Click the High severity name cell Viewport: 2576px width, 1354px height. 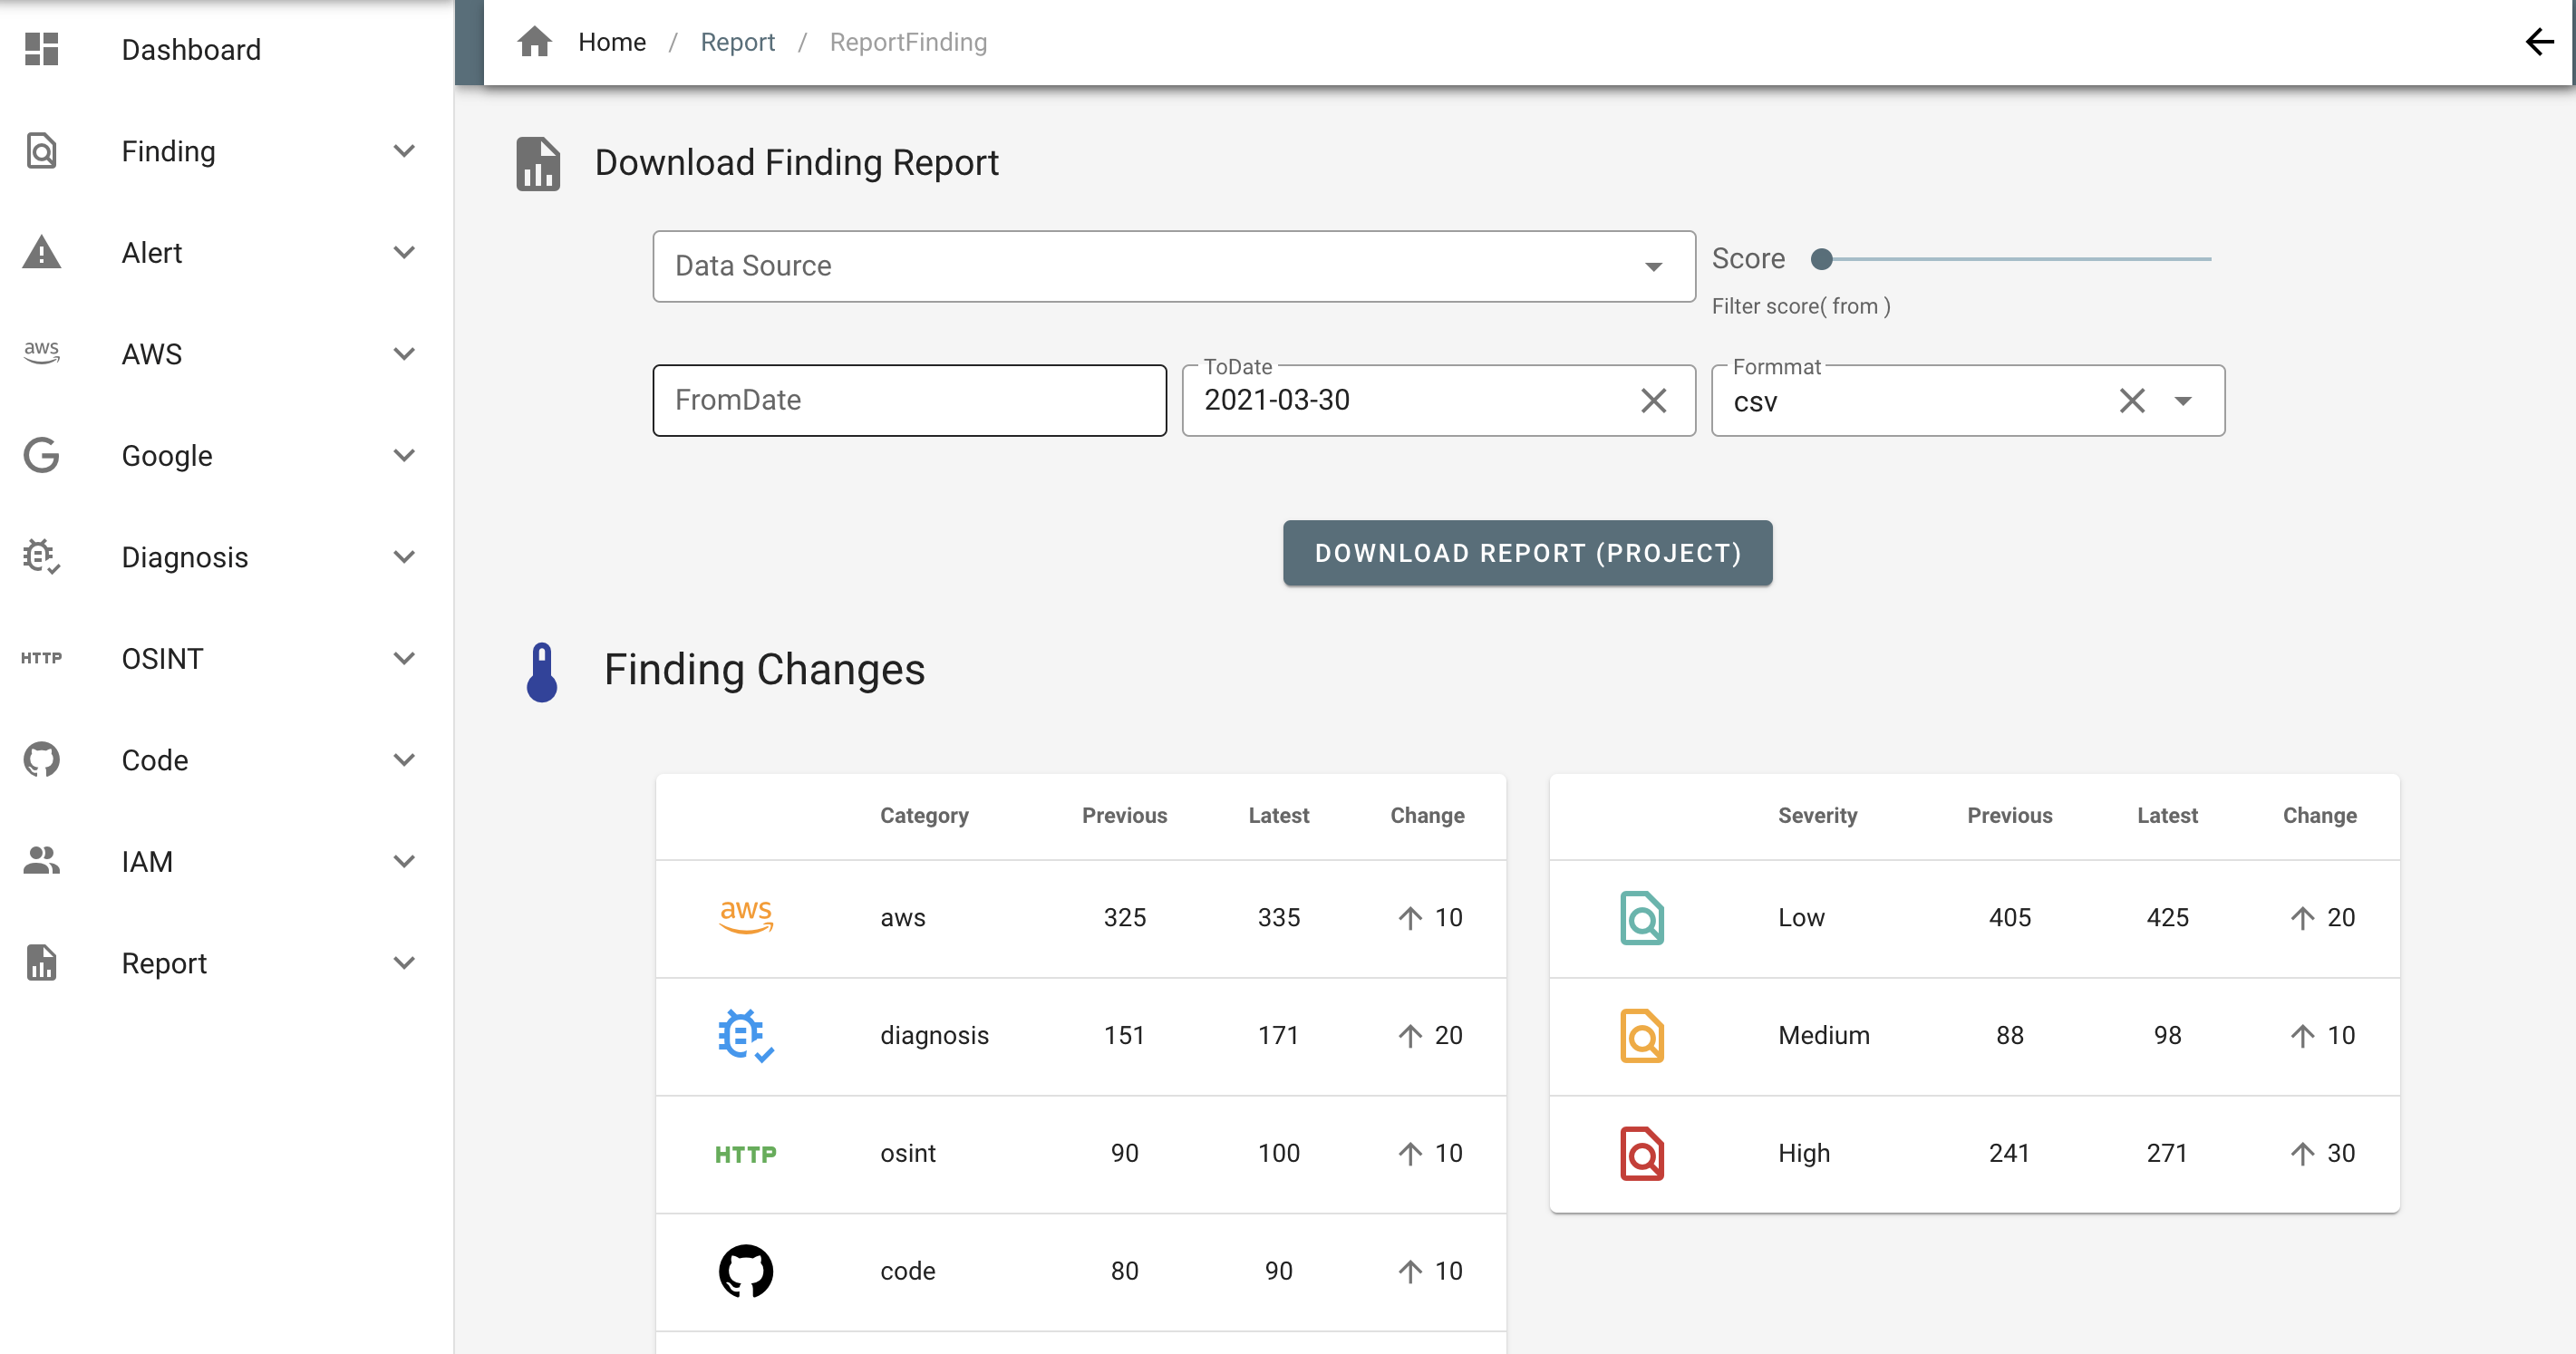tap(1804, 1153)
